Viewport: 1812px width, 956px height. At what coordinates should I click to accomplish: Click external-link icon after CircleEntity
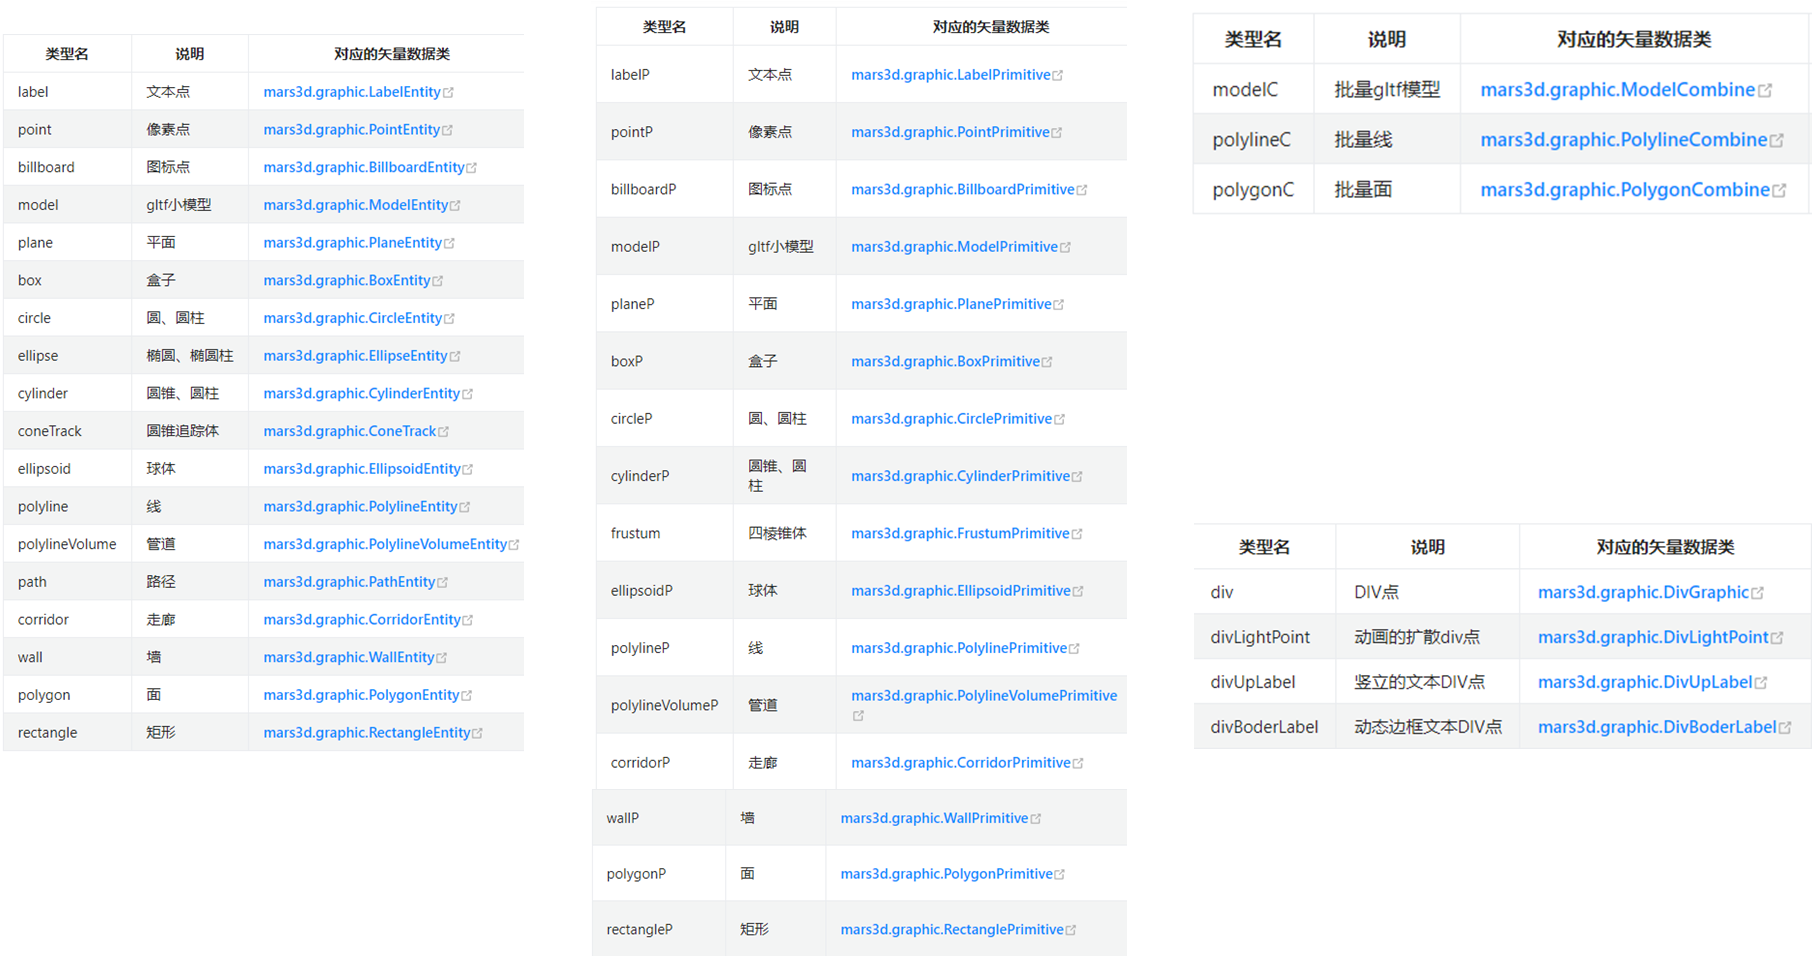(x=449, y=319)
